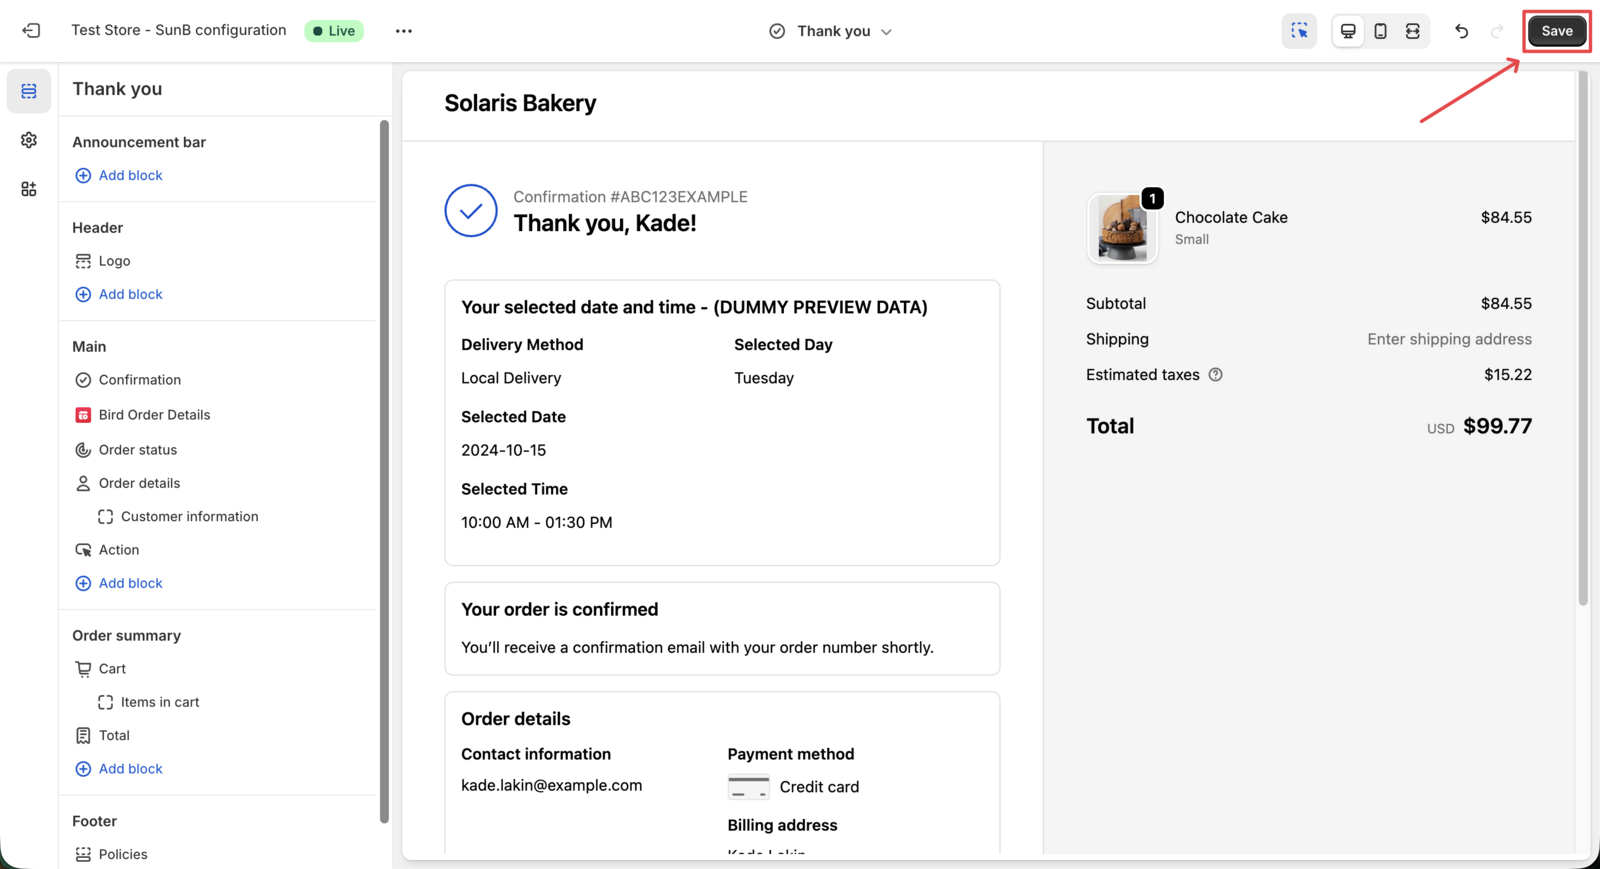This screenshot has width=1600, height=869.
Task: Open the Settings gear panel
Action: [x=29, y=140]
